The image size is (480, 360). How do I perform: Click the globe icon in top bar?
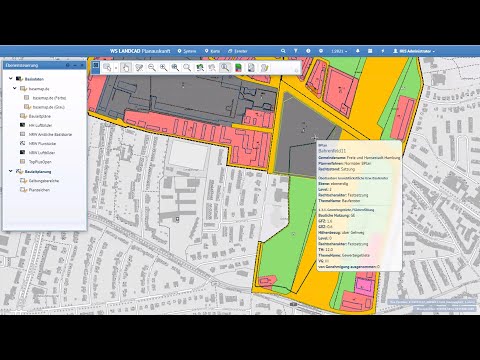(321, 51)
